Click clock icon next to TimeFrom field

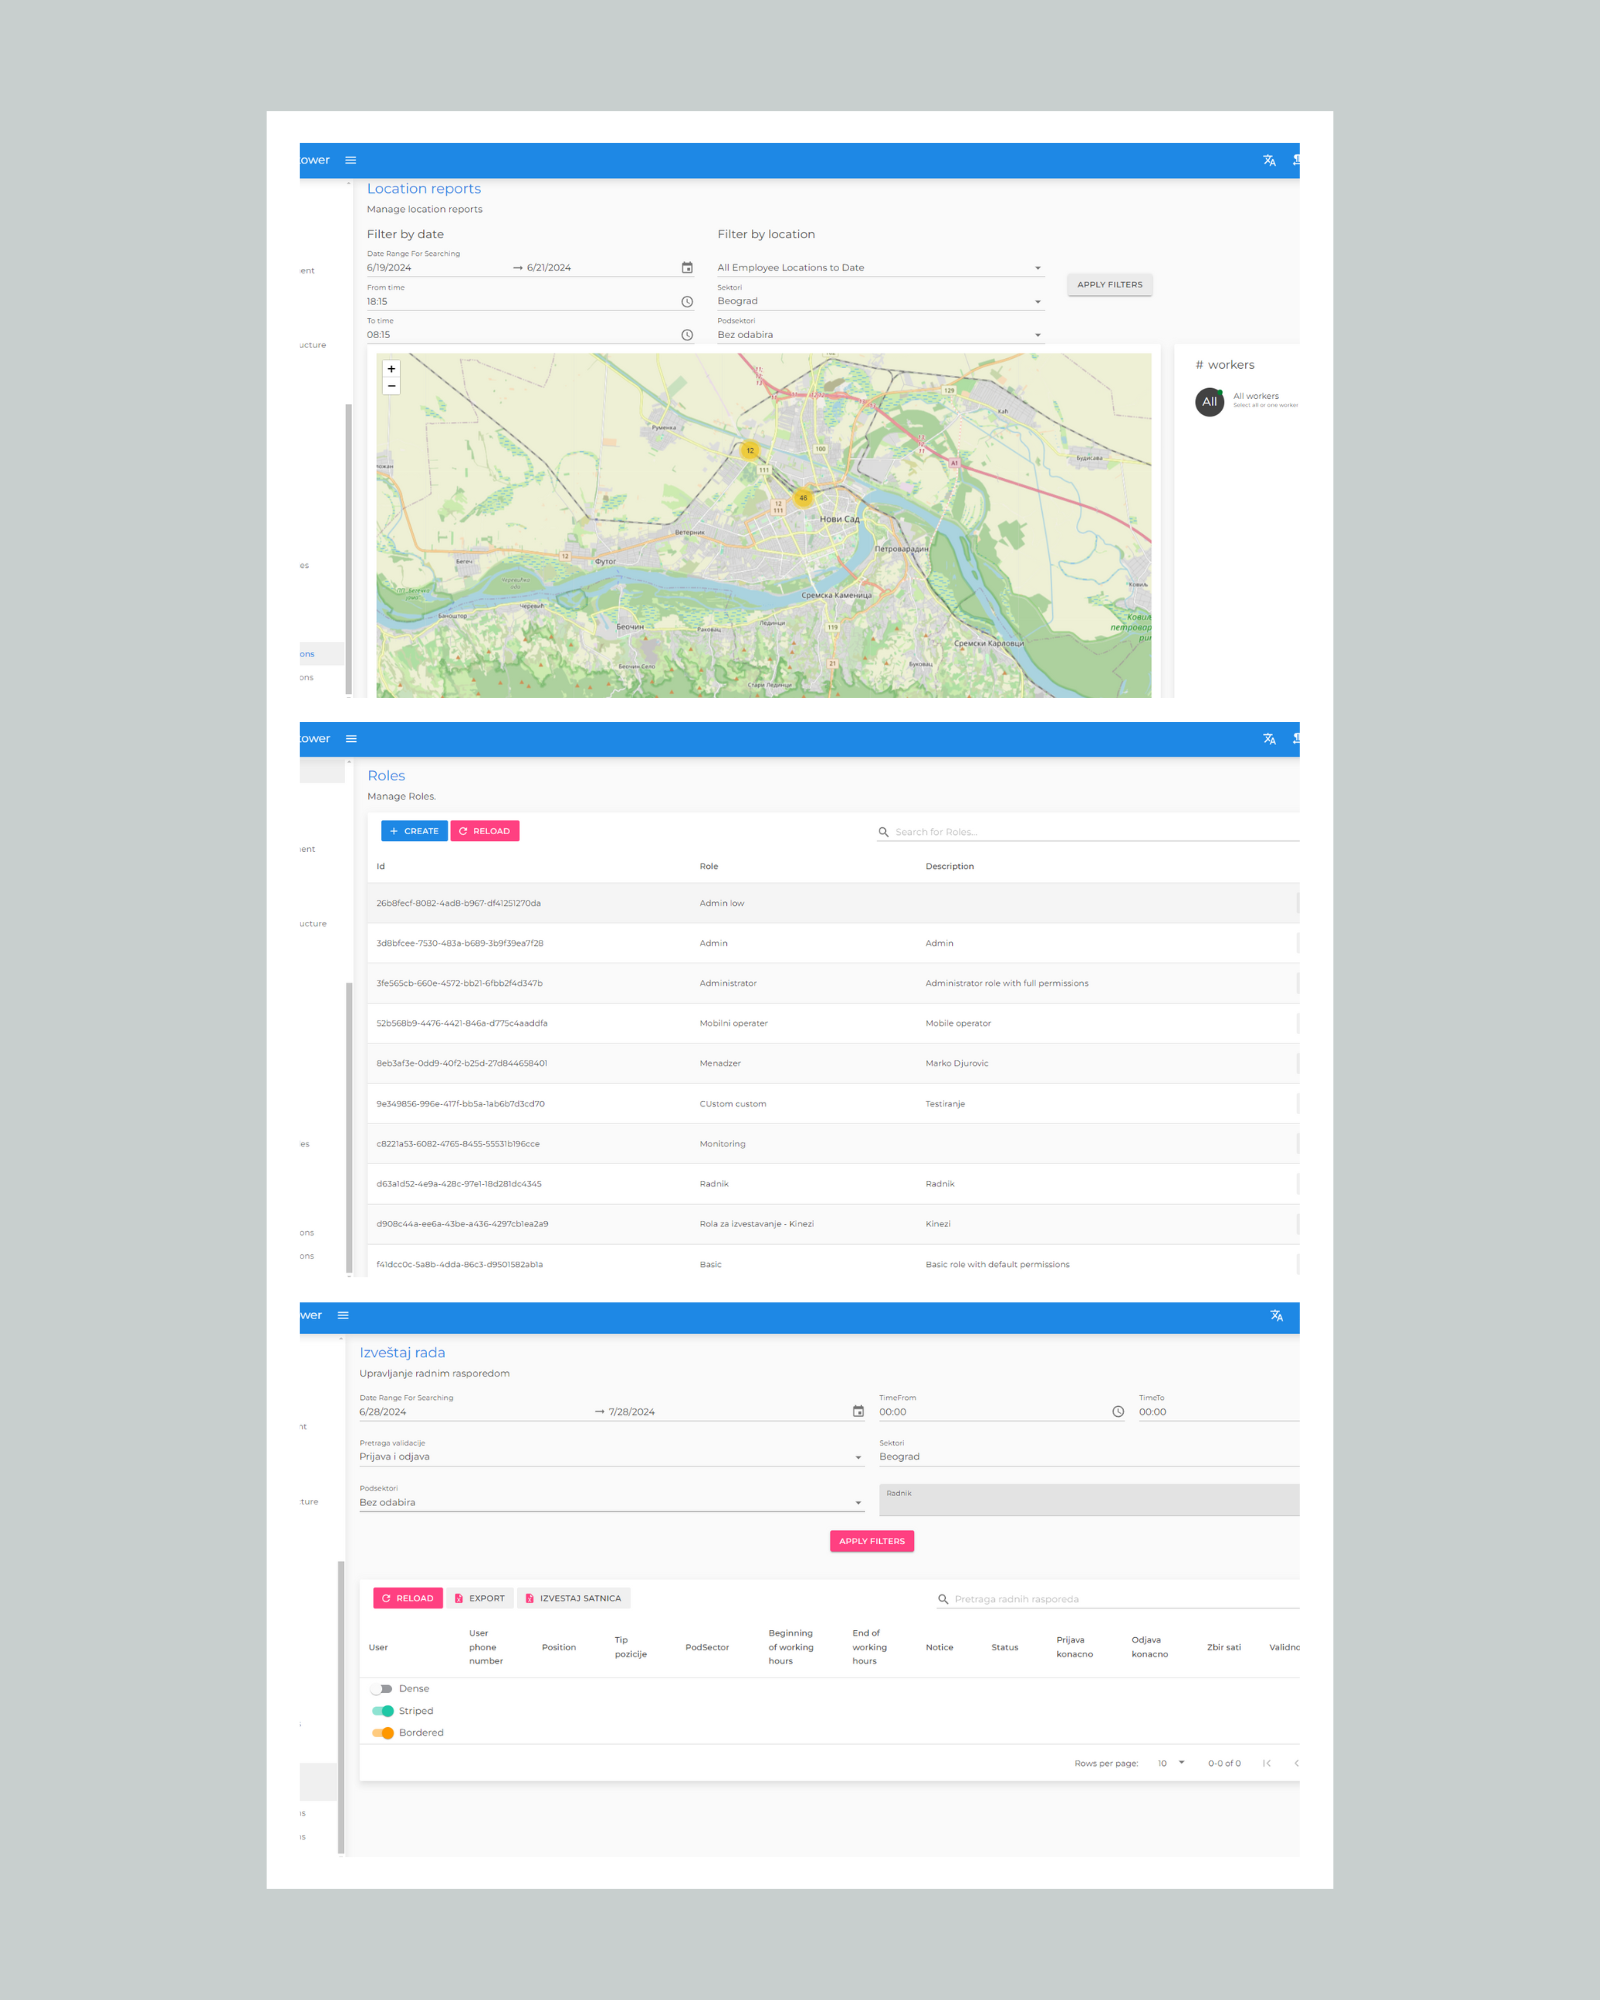[1118, 1412]
